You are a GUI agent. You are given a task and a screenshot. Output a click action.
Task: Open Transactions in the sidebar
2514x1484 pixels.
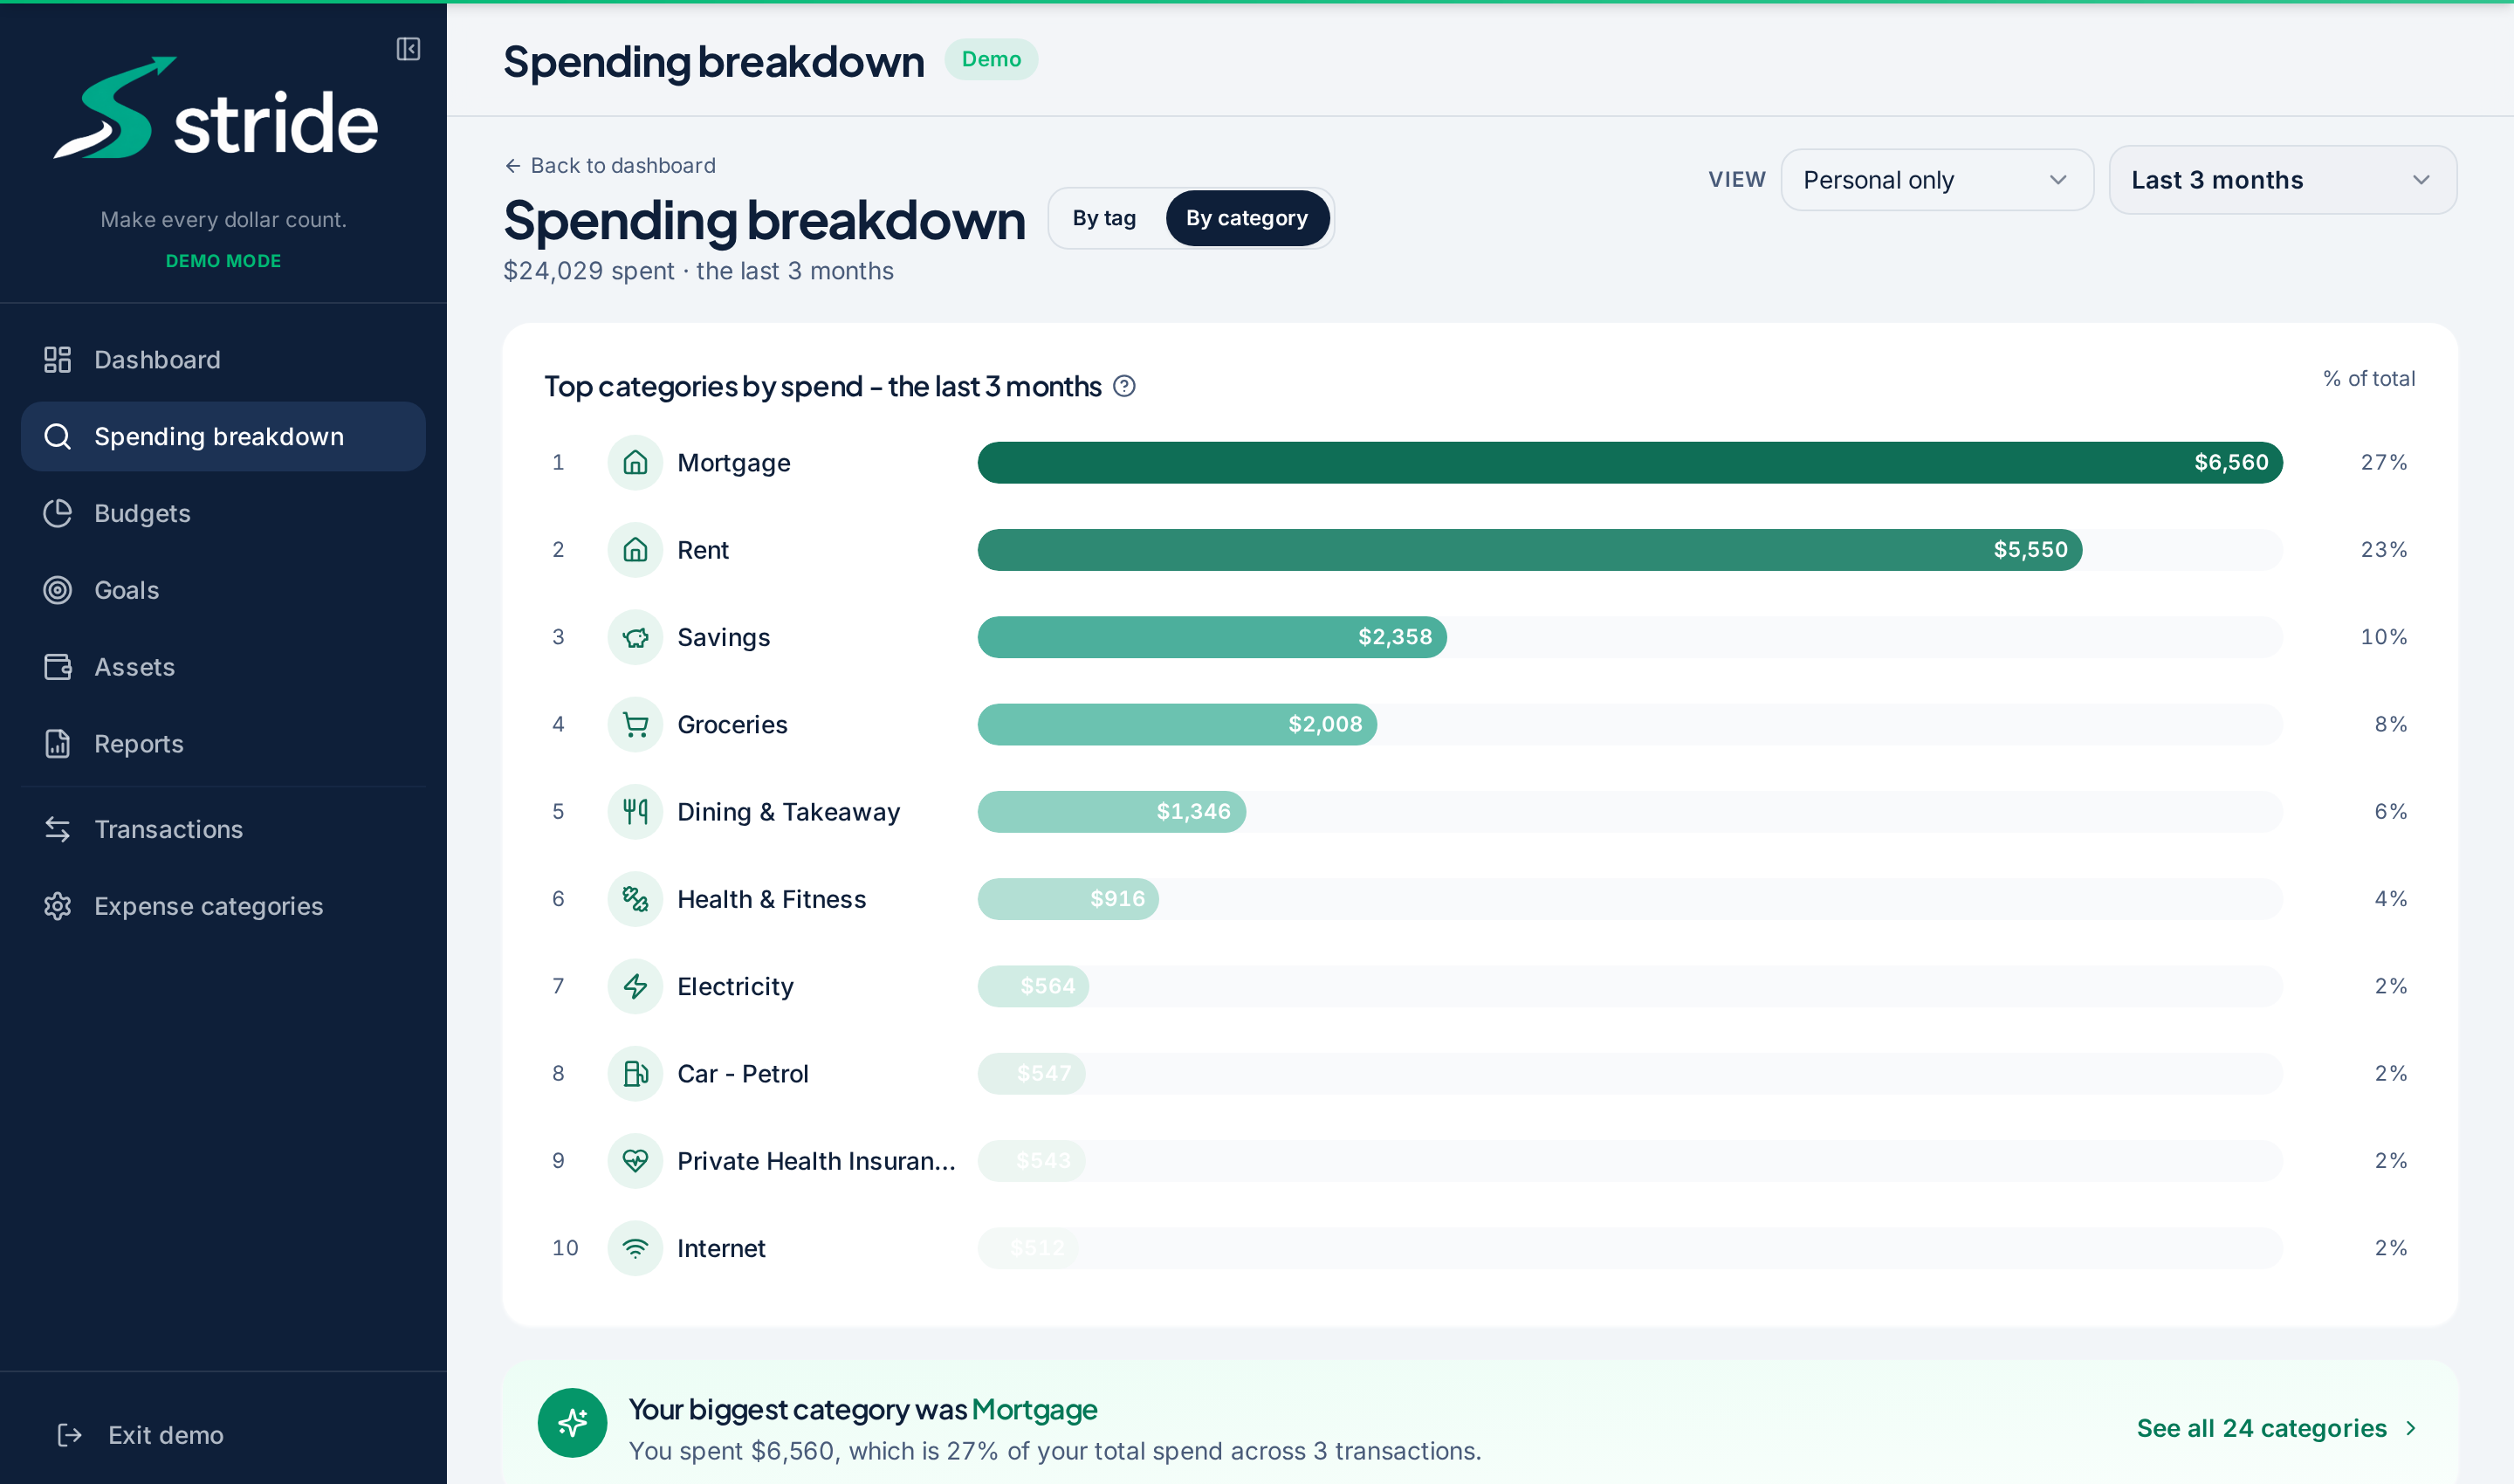223,830
